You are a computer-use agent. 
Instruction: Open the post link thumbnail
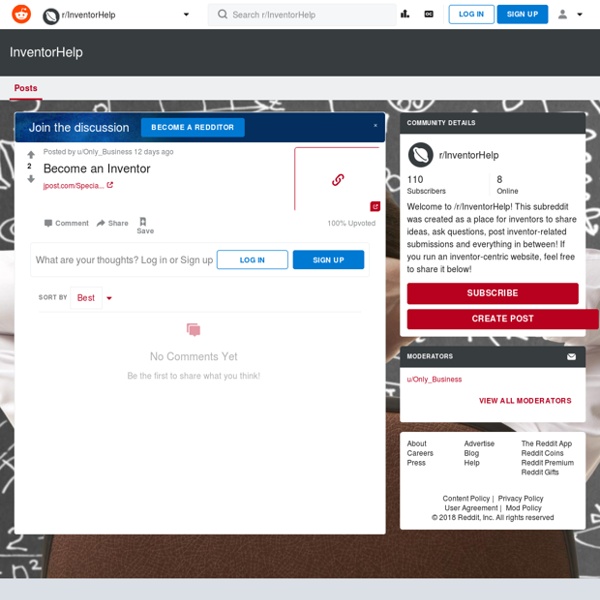click(338, 179)
